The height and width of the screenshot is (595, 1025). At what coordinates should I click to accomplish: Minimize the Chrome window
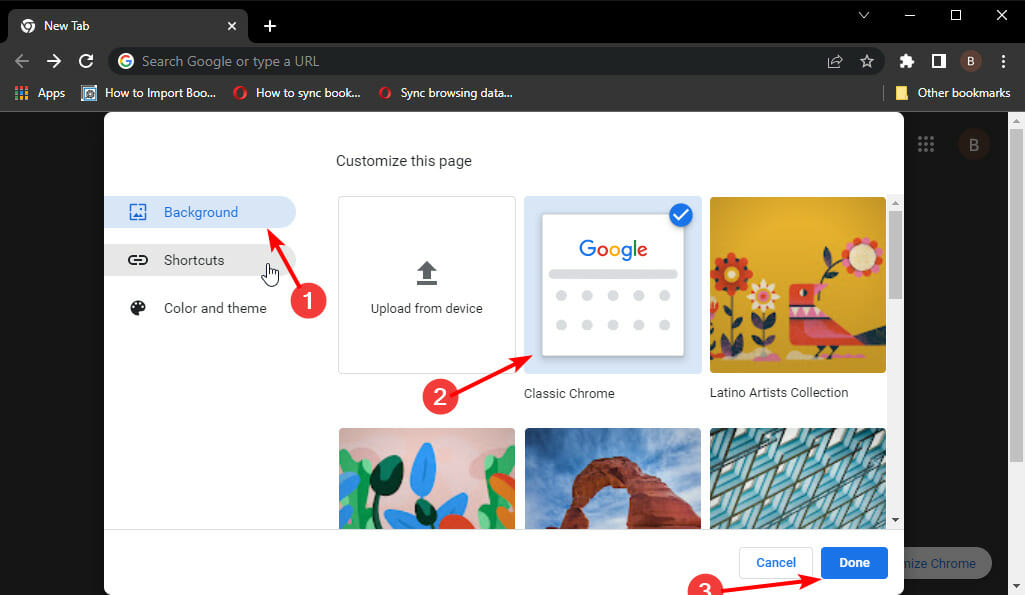(x=909, y=15)
